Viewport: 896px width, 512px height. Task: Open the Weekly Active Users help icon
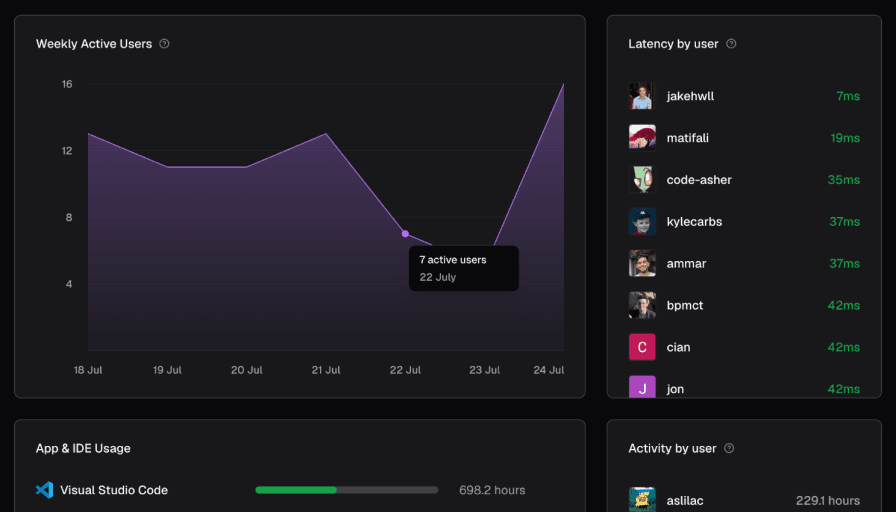[164, 44]
